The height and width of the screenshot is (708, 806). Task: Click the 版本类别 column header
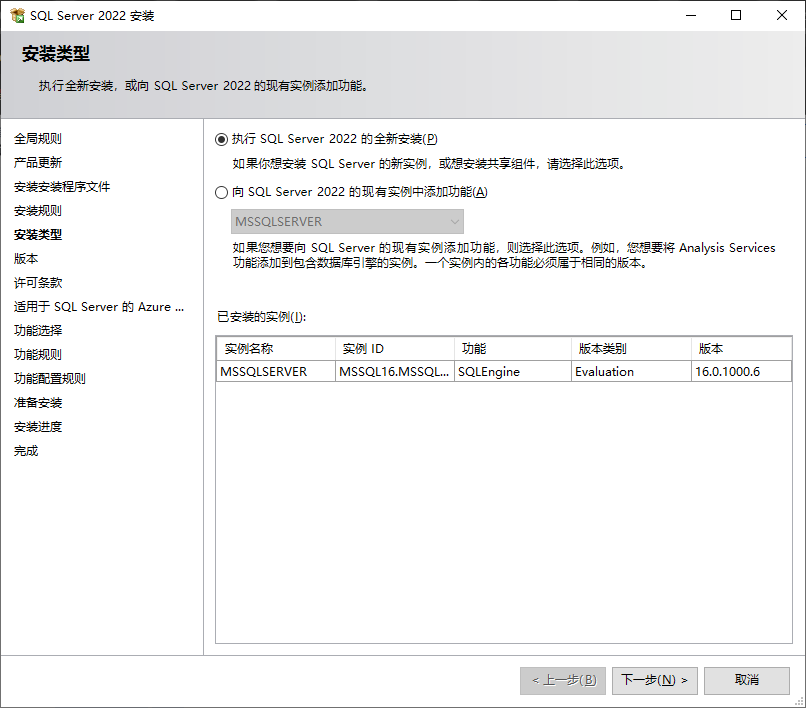601,349
